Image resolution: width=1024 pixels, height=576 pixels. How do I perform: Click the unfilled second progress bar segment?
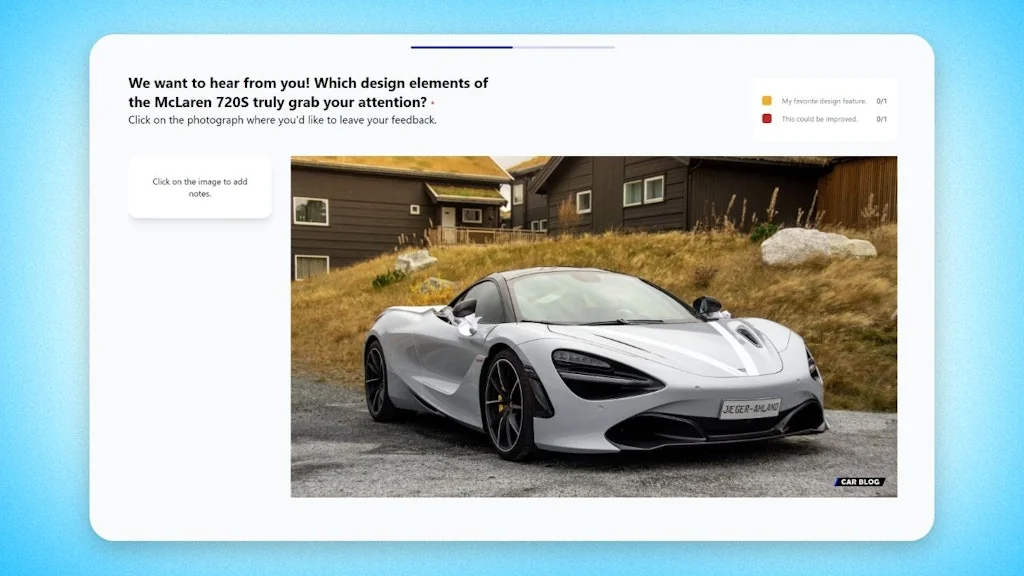tap(562, 46)
